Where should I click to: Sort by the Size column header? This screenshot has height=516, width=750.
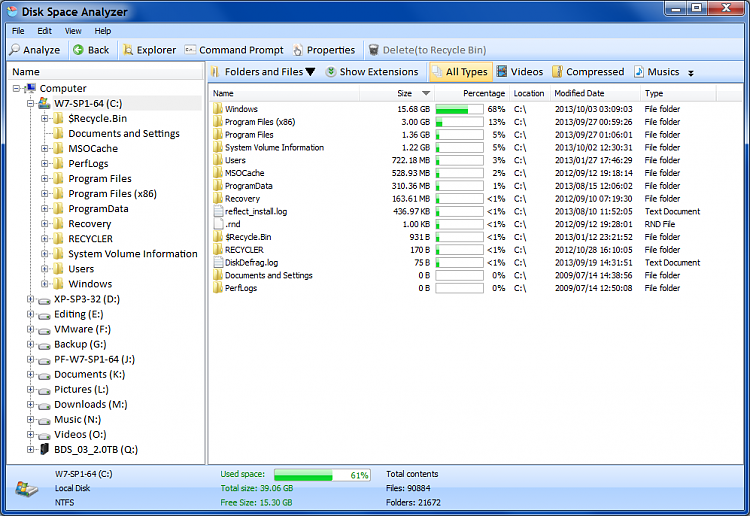[x=397, y=93]
